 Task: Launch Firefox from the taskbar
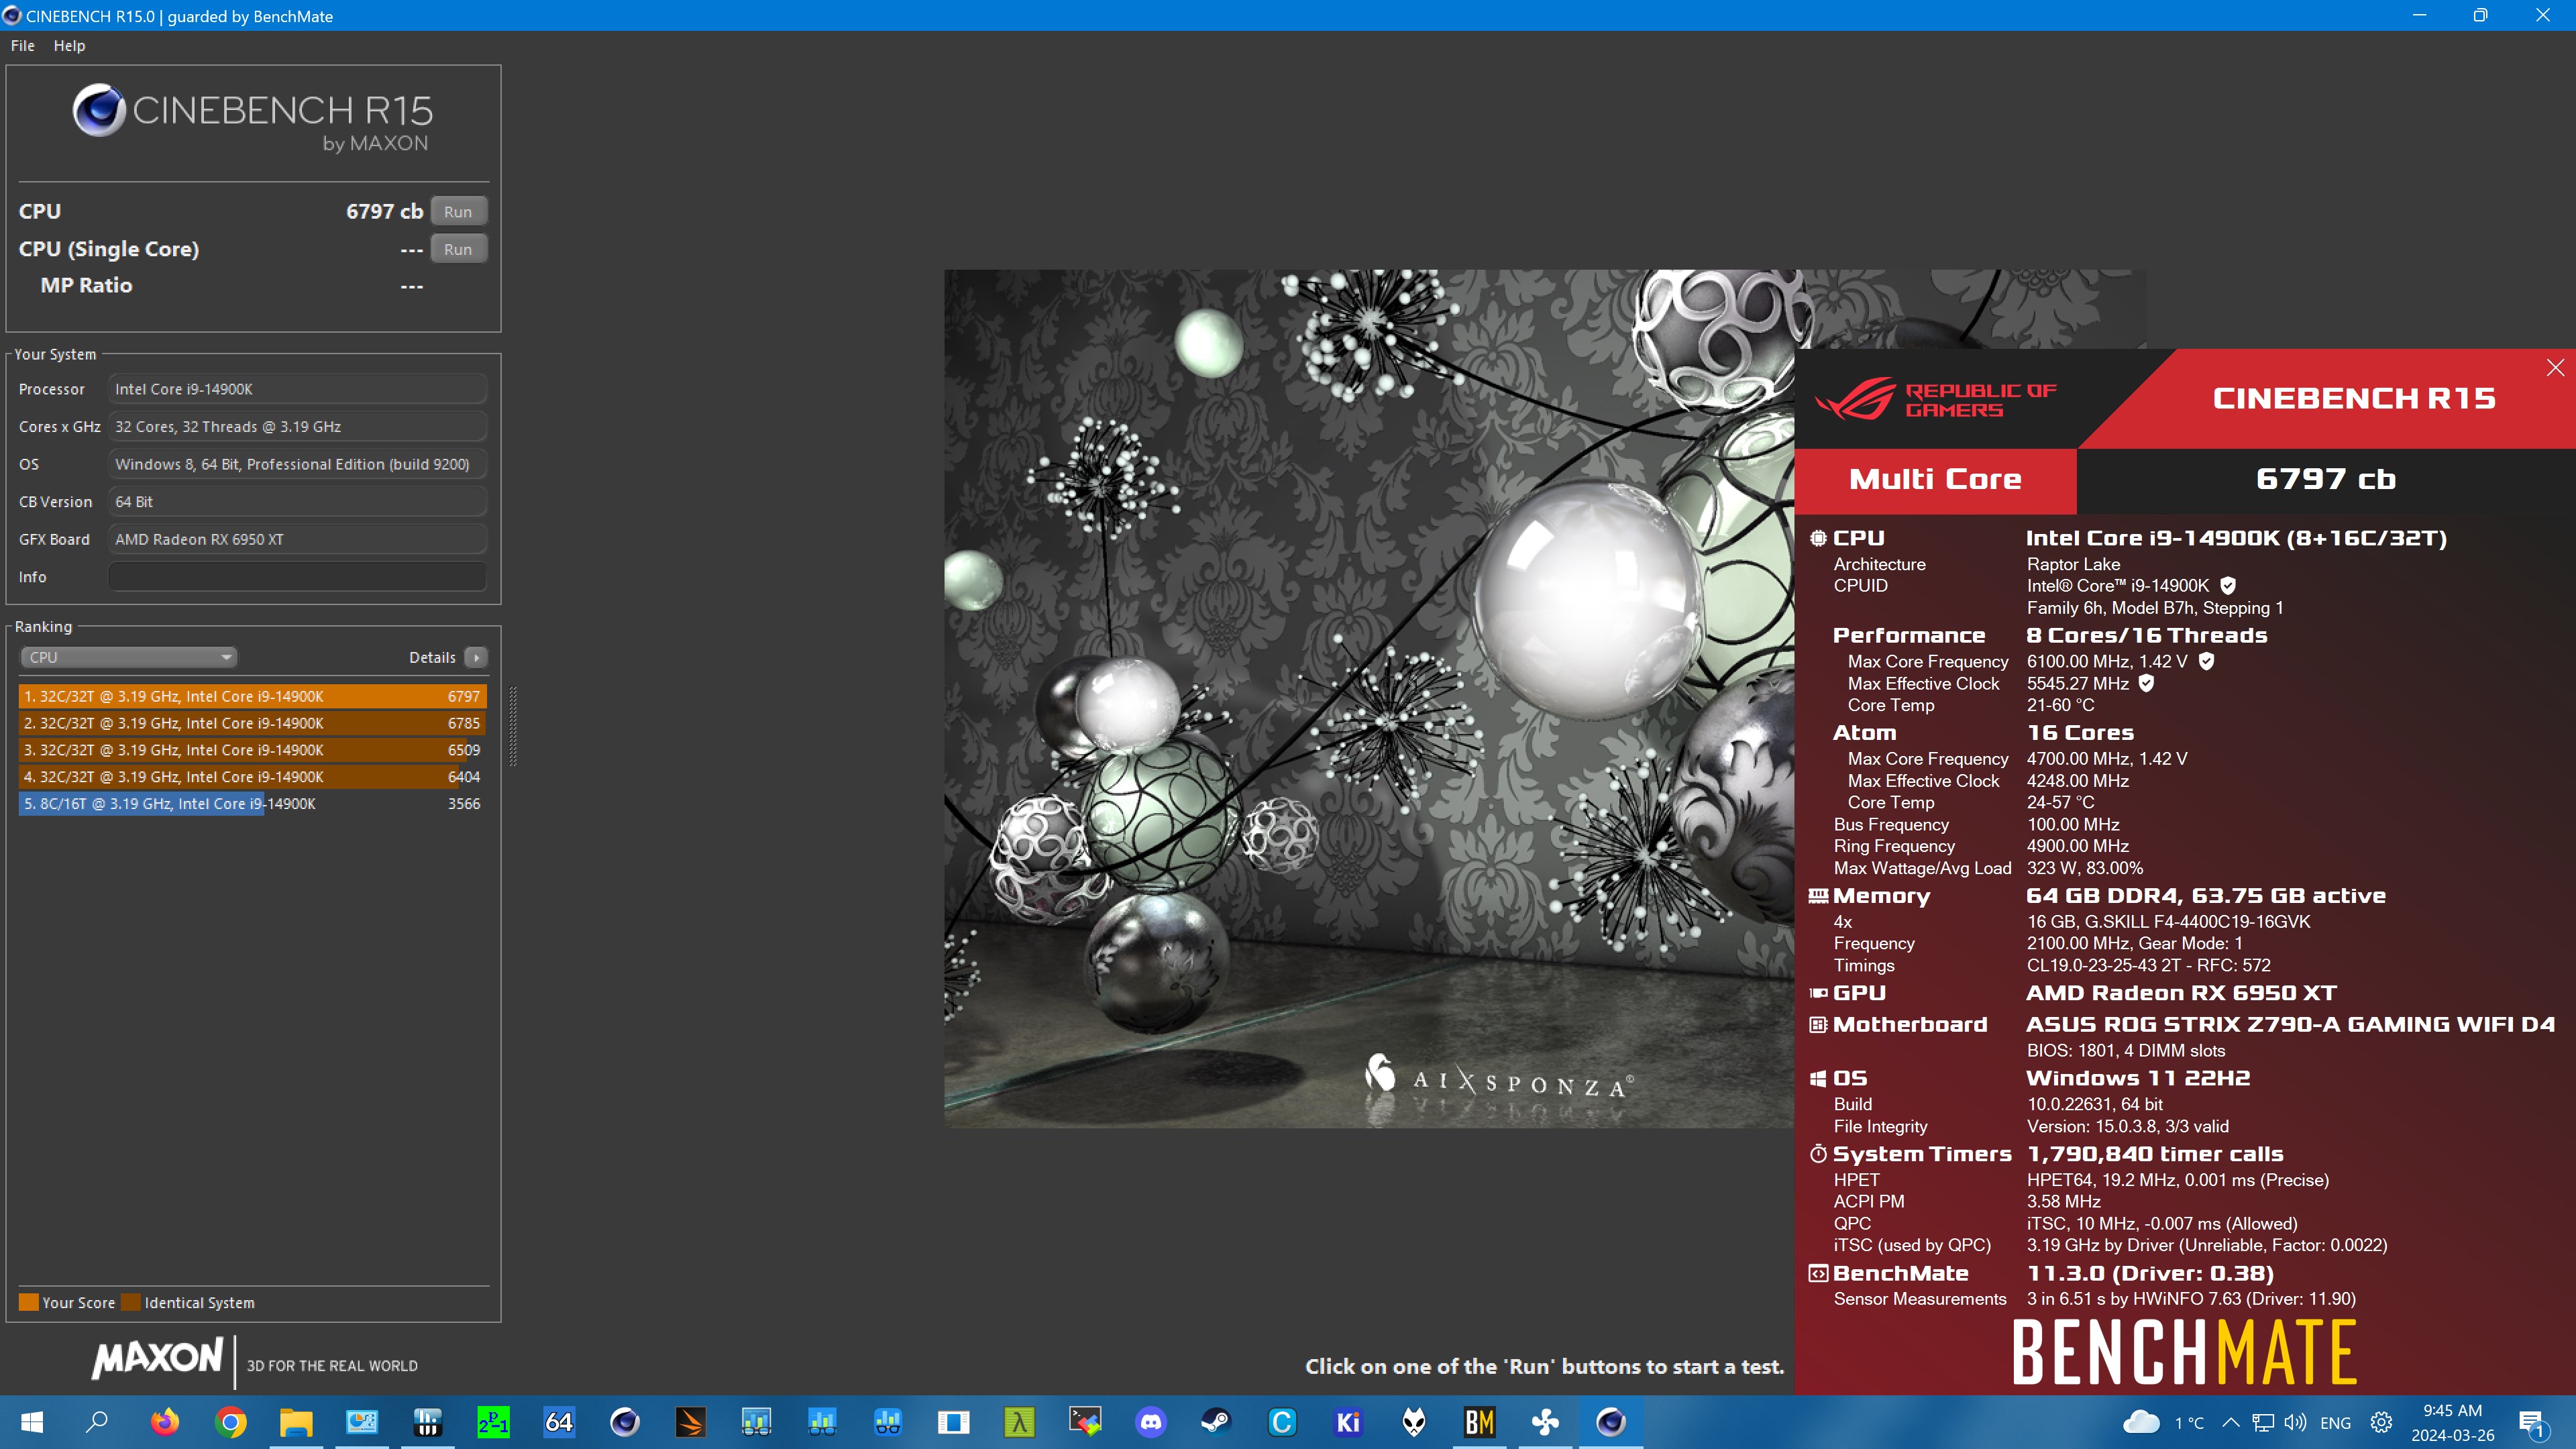(164, 1422)
